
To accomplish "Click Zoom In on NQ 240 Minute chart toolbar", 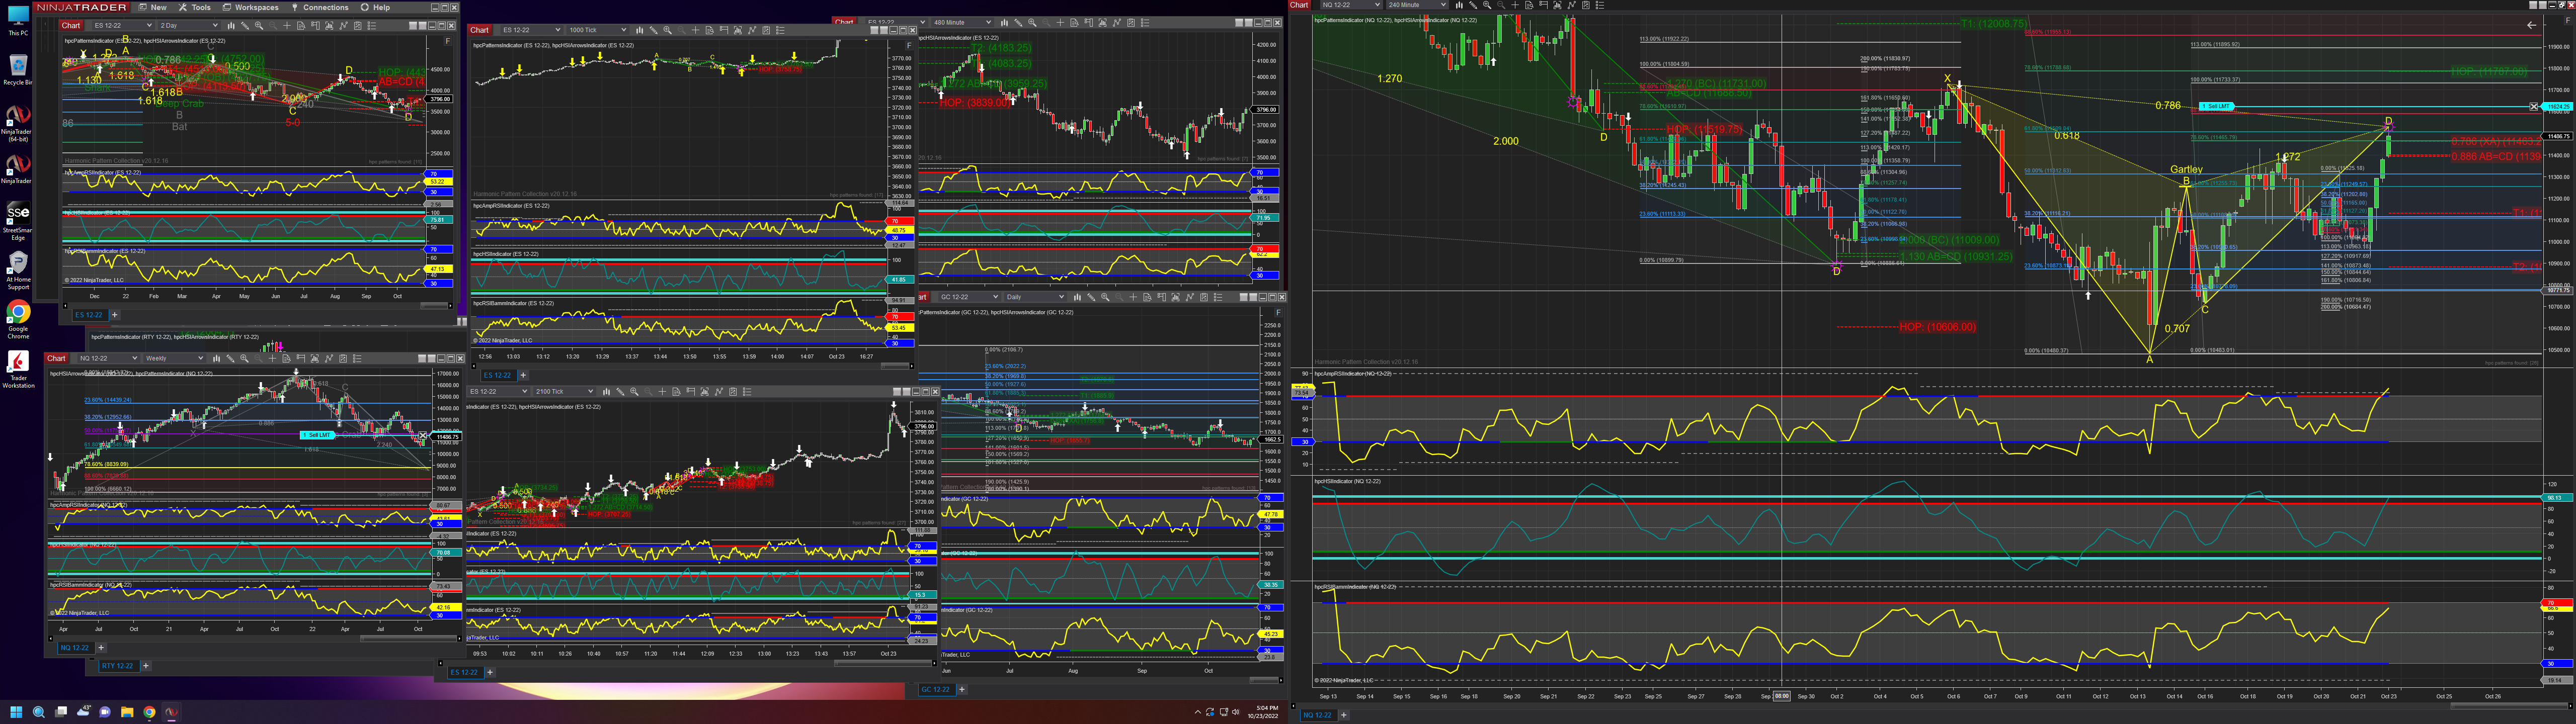I will pos(1487,5).
